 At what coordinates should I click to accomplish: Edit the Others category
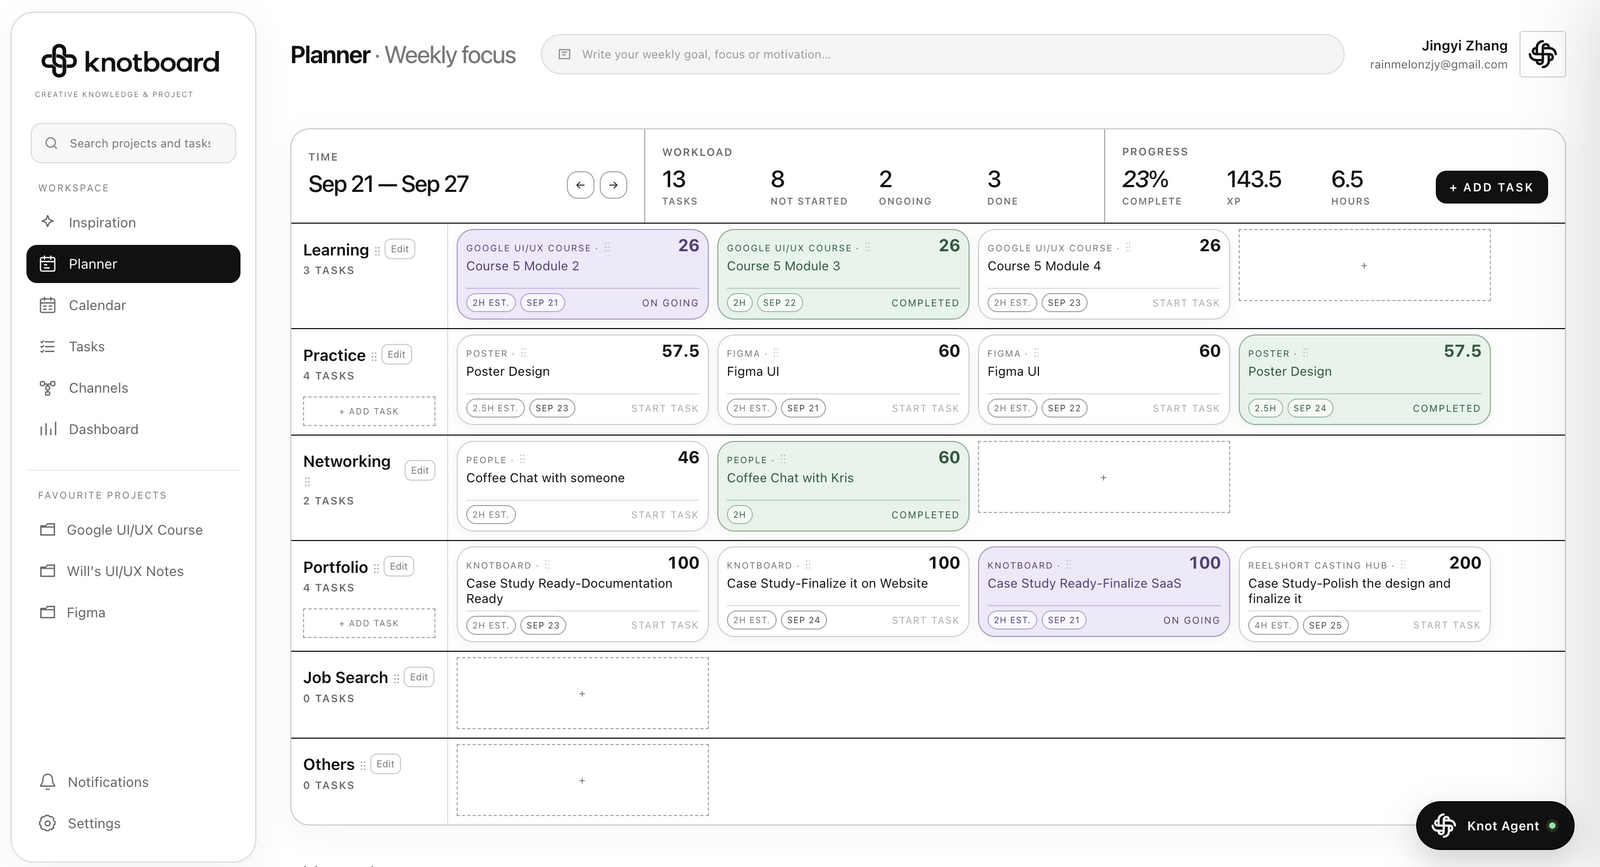385,764
